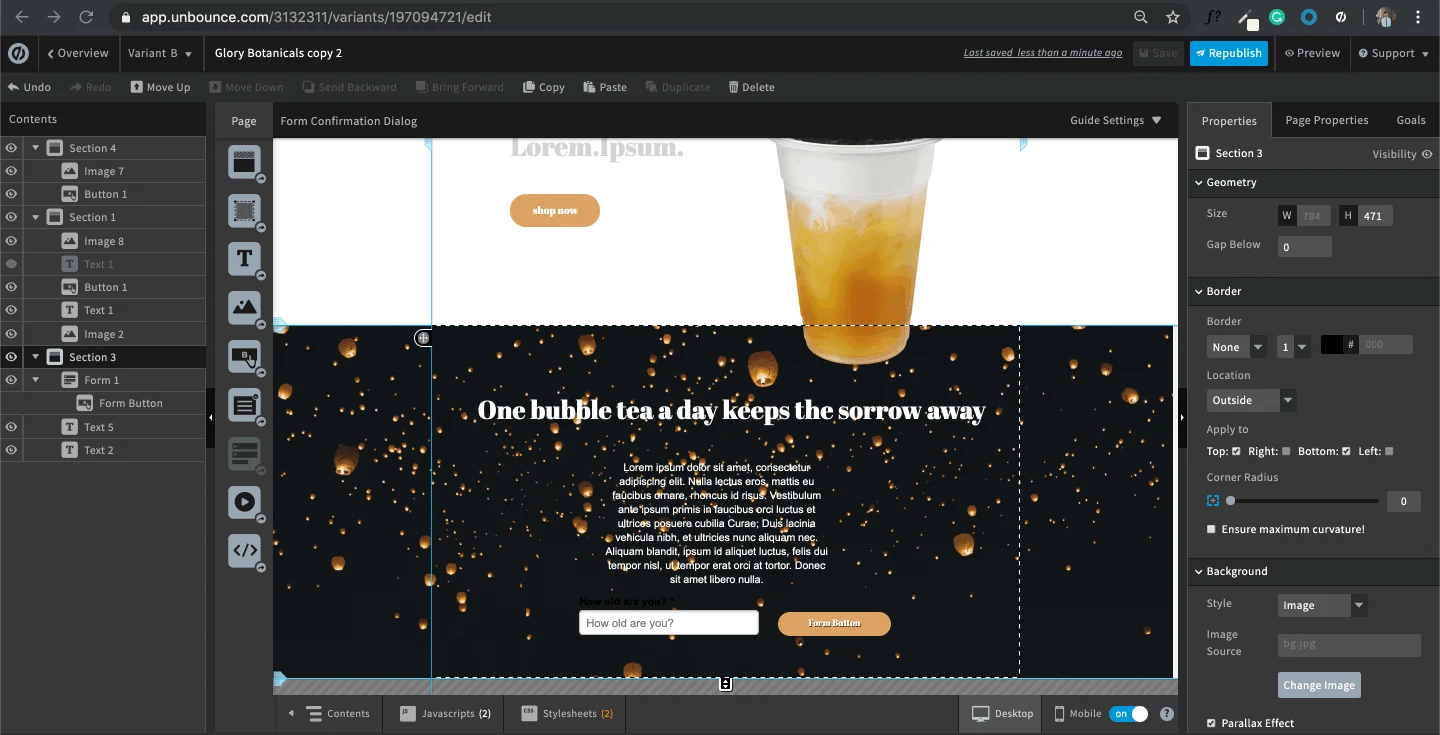
Task: Enable Ensure maximum curvature checkbox
Action: 1212,529
